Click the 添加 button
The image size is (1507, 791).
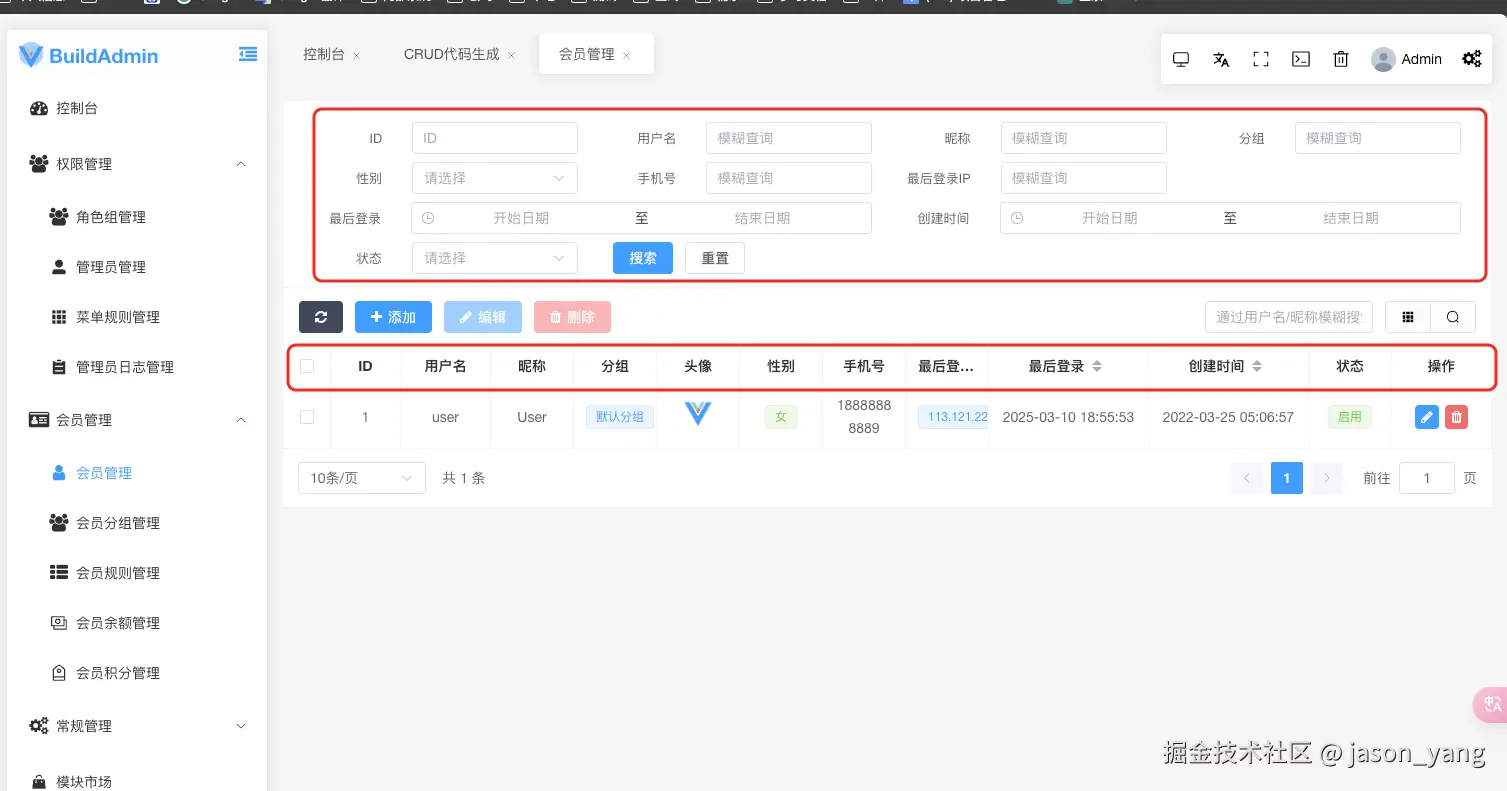click(x=393, y=317)
